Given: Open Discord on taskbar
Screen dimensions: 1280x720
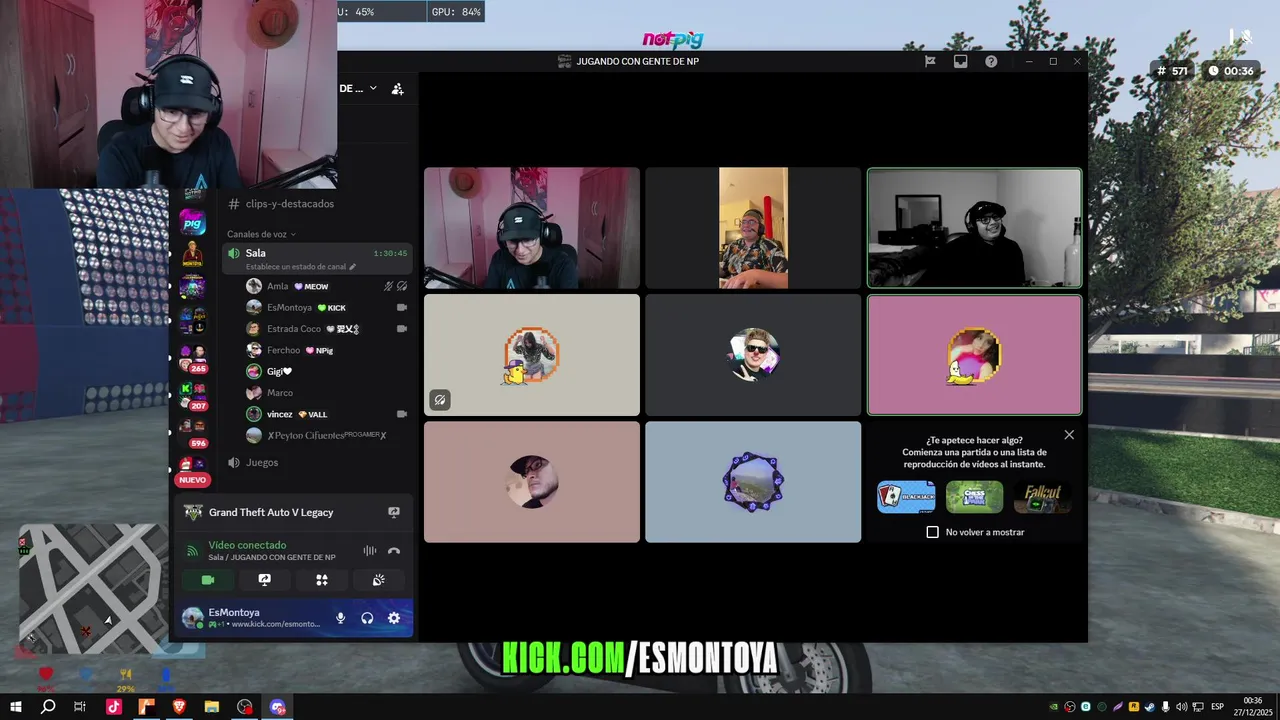Looking at the screenshot, I should coord(277,707).
